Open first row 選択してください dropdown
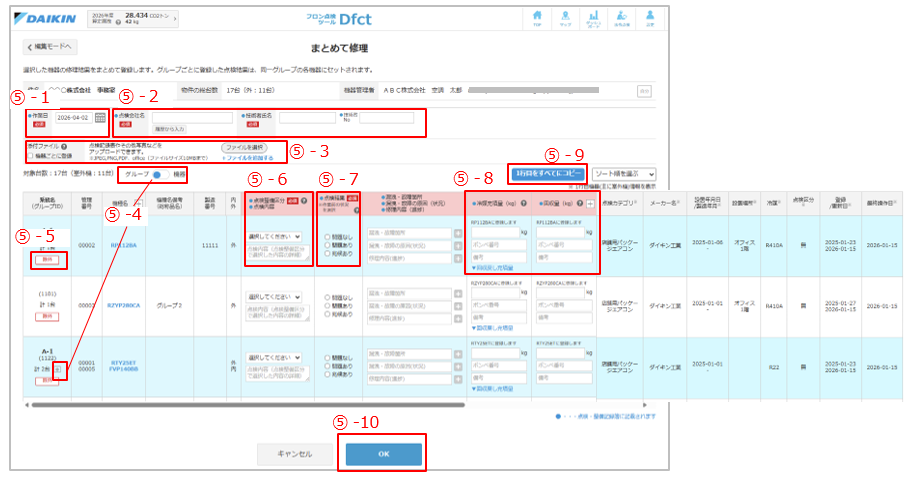The width and height of the screenshot is (908, 482). click(273, 237)
